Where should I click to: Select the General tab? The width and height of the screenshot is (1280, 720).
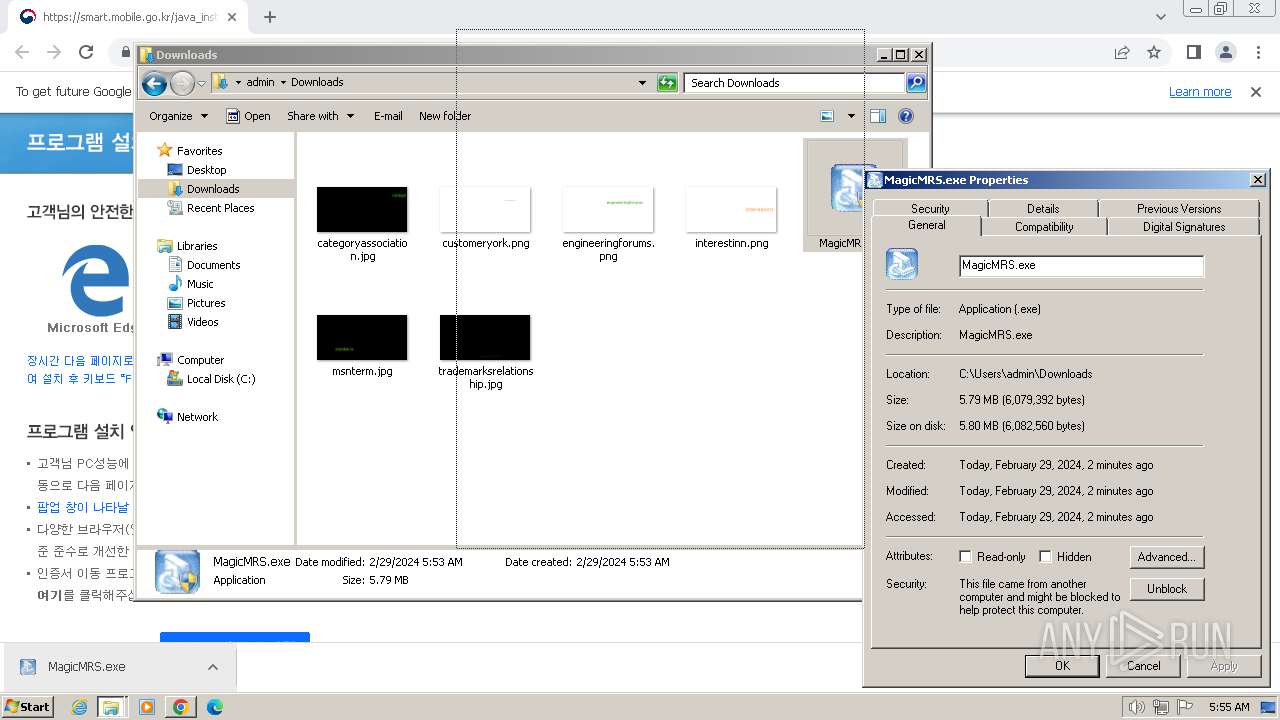point(926,226)
